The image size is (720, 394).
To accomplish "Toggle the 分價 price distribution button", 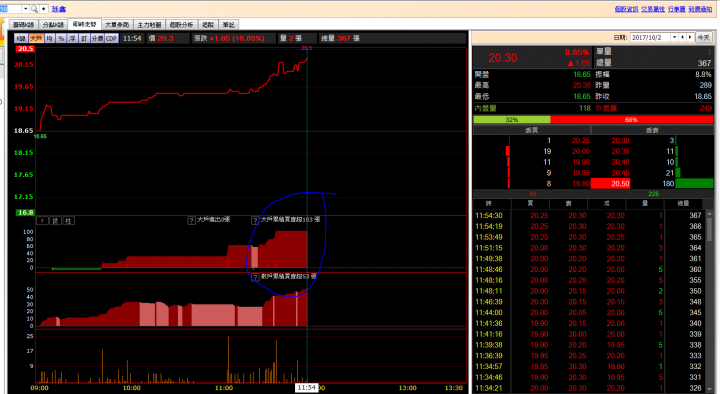I will 97,39.
